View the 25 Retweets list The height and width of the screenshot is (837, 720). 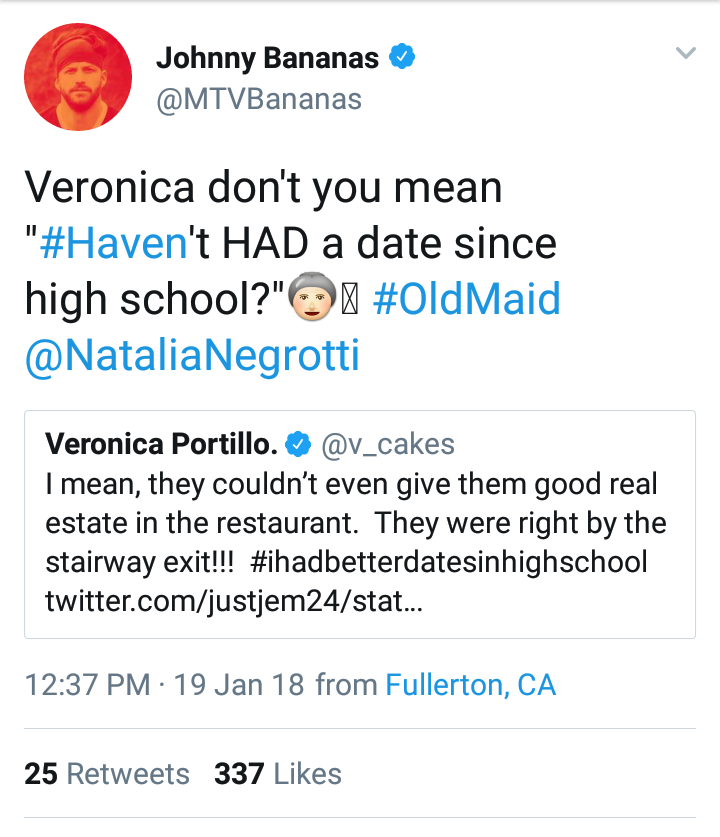pyautogui.click(x=107, y=774)
